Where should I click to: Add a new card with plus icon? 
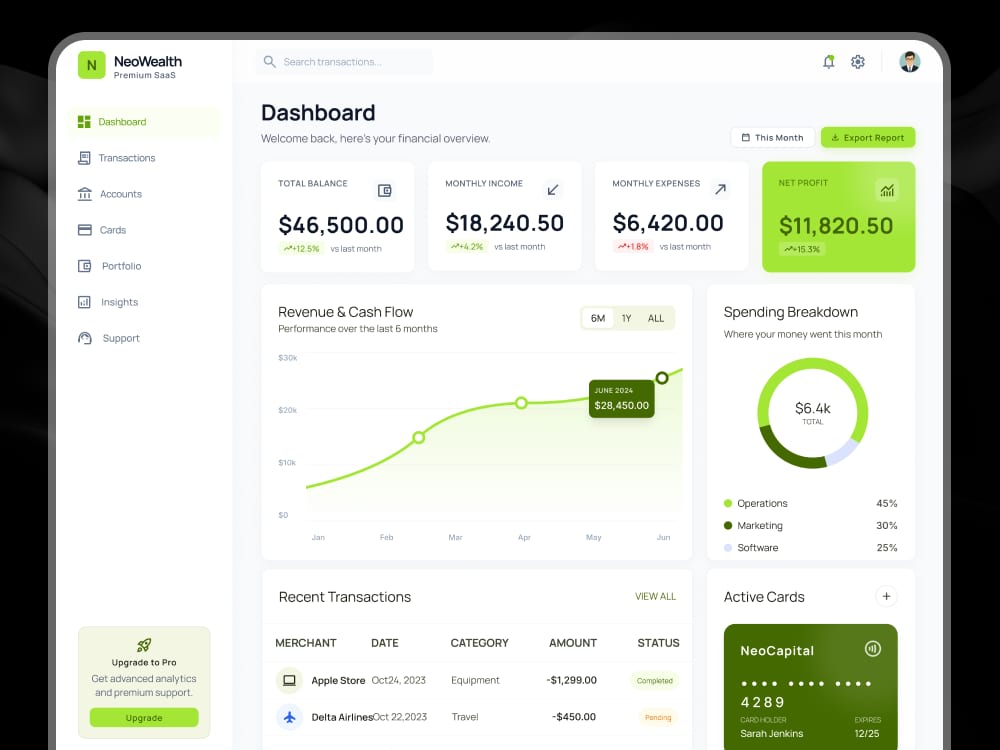[886, 596]
